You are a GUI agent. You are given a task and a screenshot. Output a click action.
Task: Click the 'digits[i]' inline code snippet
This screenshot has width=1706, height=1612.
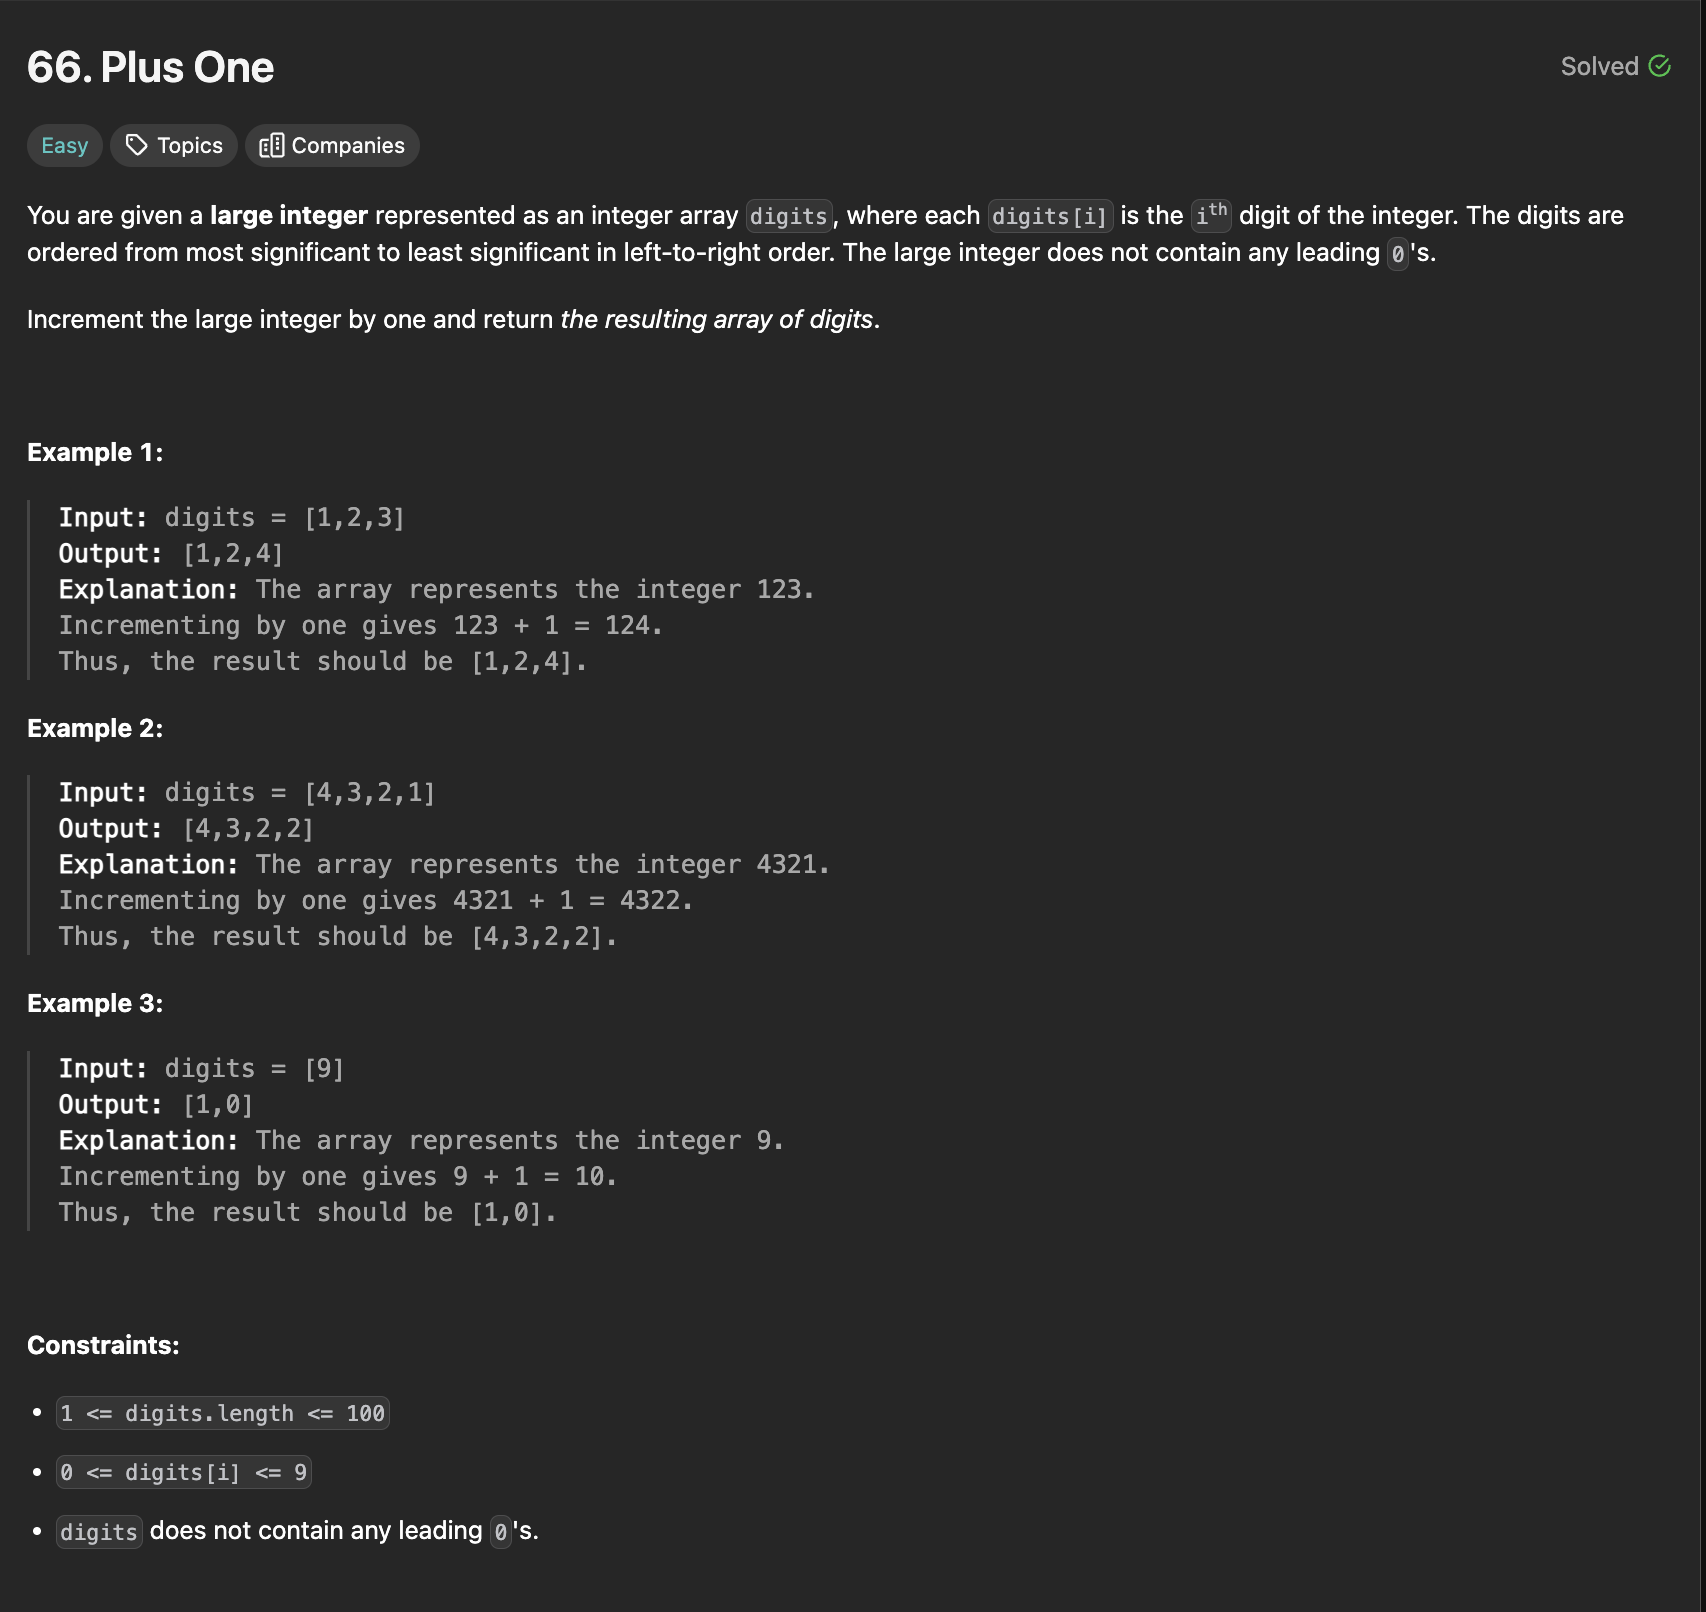point(1050,216)
